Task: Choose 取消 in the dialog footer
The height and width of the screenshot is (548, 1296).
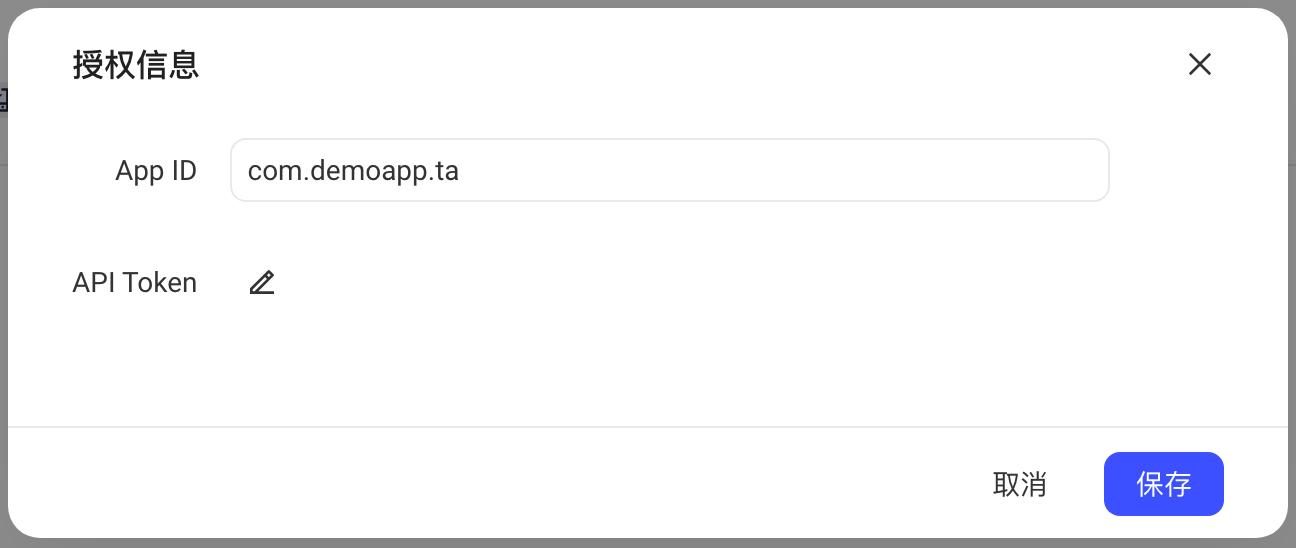Action: click(1020, 484)
